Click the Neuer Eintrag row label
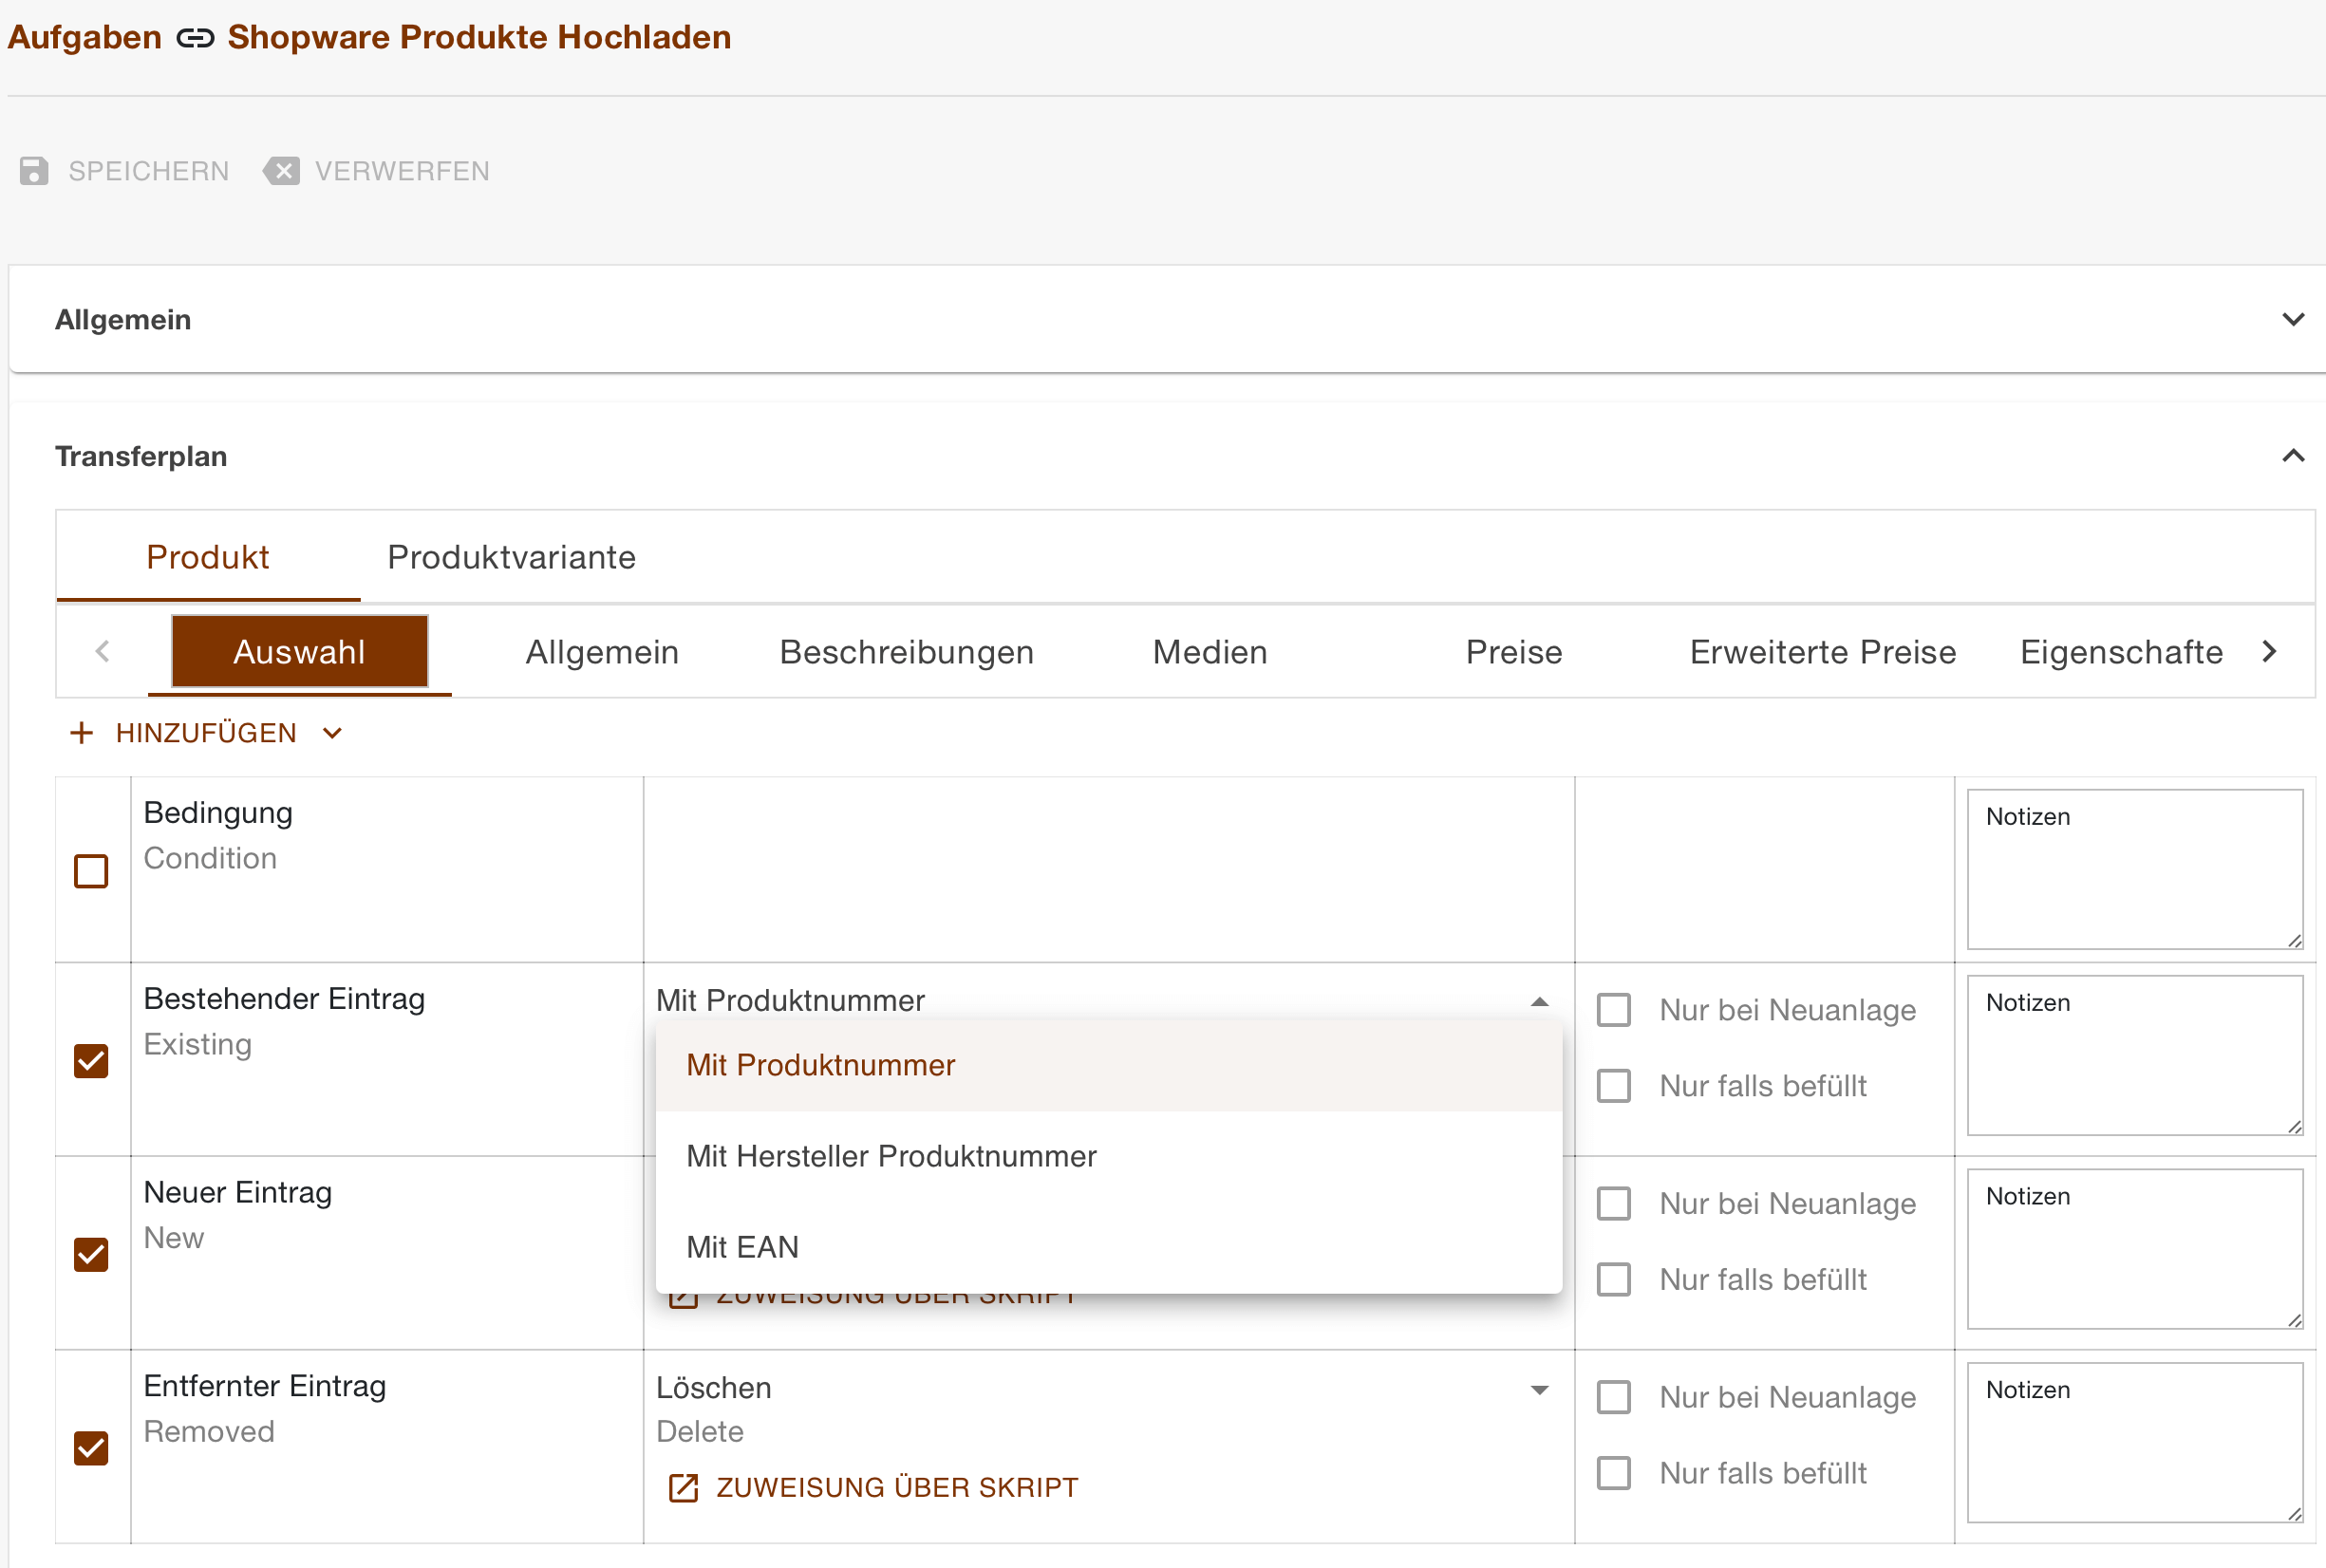Viewport: 2326px width, 1568px height. pyautogui.click(x=238, y=1192)
